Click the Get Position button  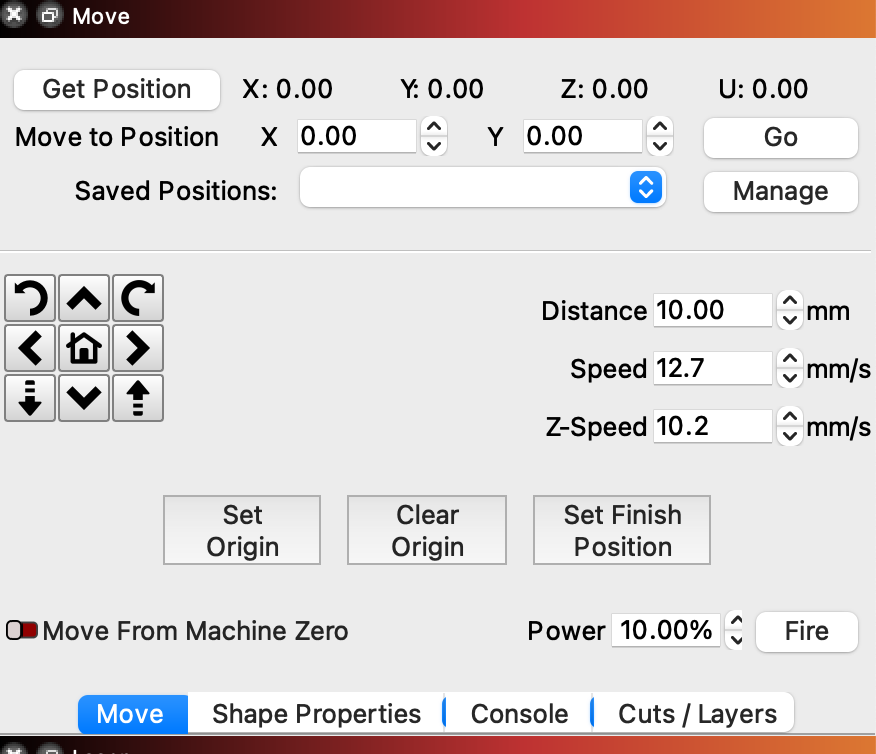tap(116, 89)
